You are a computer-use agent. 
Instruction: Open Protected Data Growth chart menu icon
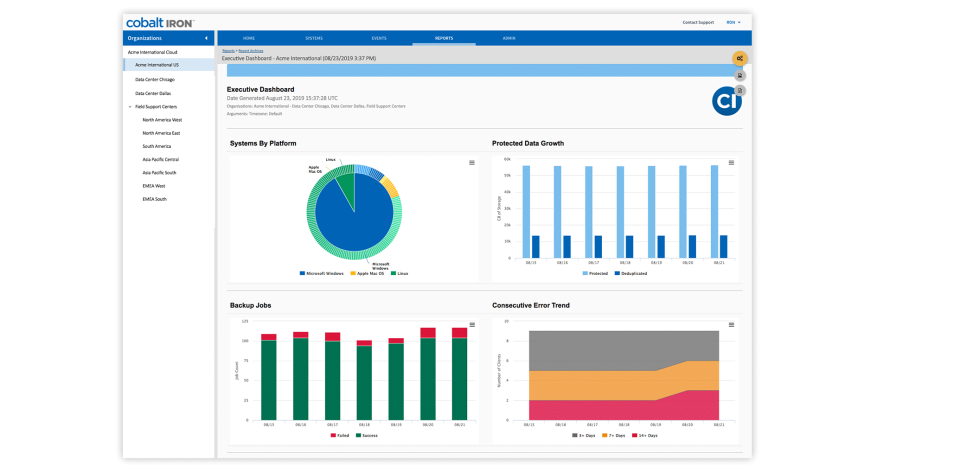click(731, 163)
